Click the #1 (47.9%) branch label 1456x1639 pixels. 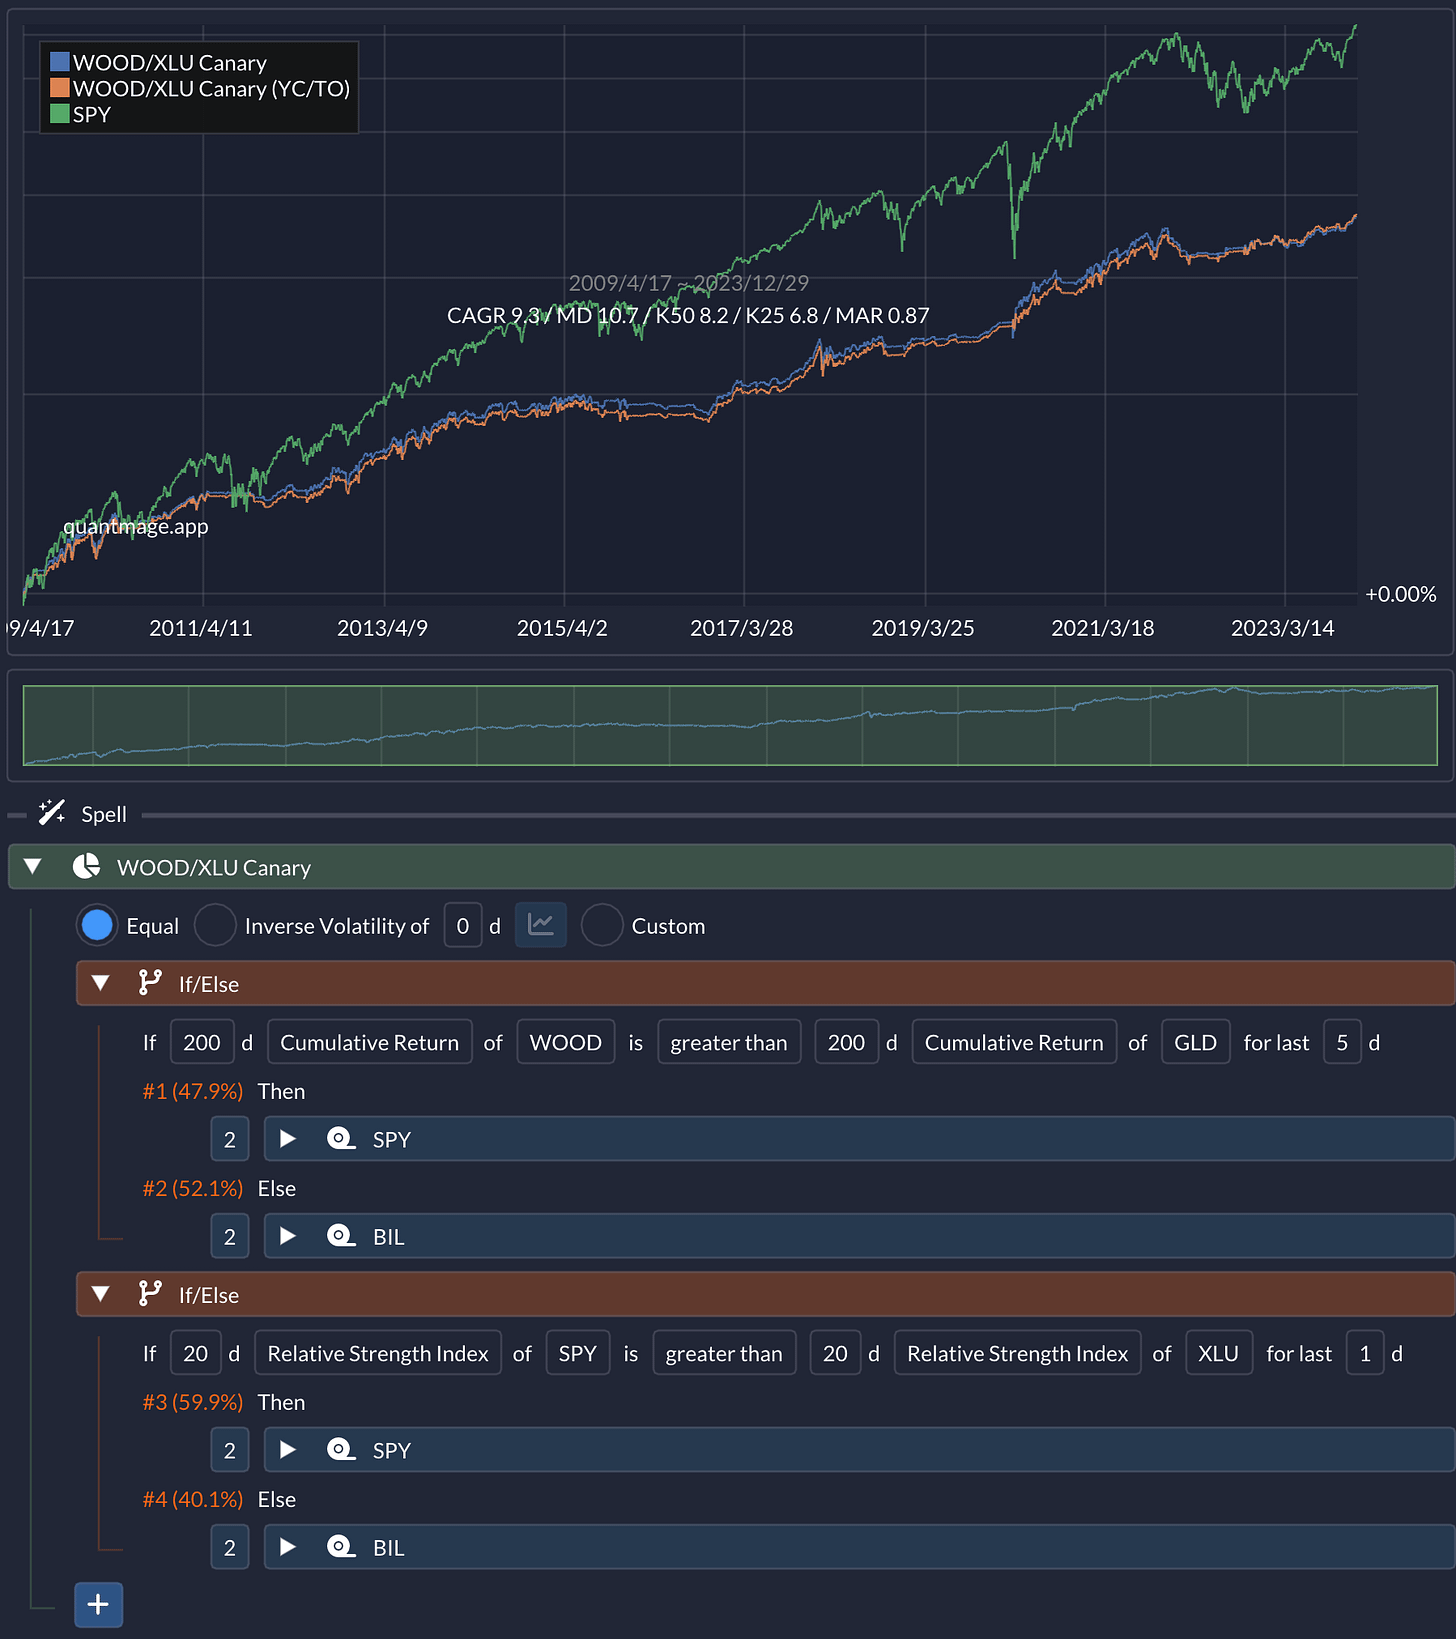193,1091
